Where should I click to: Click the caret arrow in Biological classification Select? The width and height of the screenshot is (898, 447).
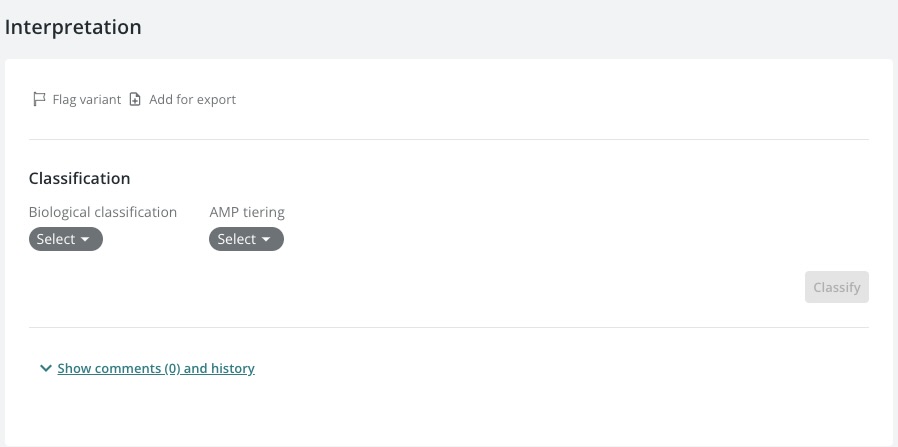[85, 239]
